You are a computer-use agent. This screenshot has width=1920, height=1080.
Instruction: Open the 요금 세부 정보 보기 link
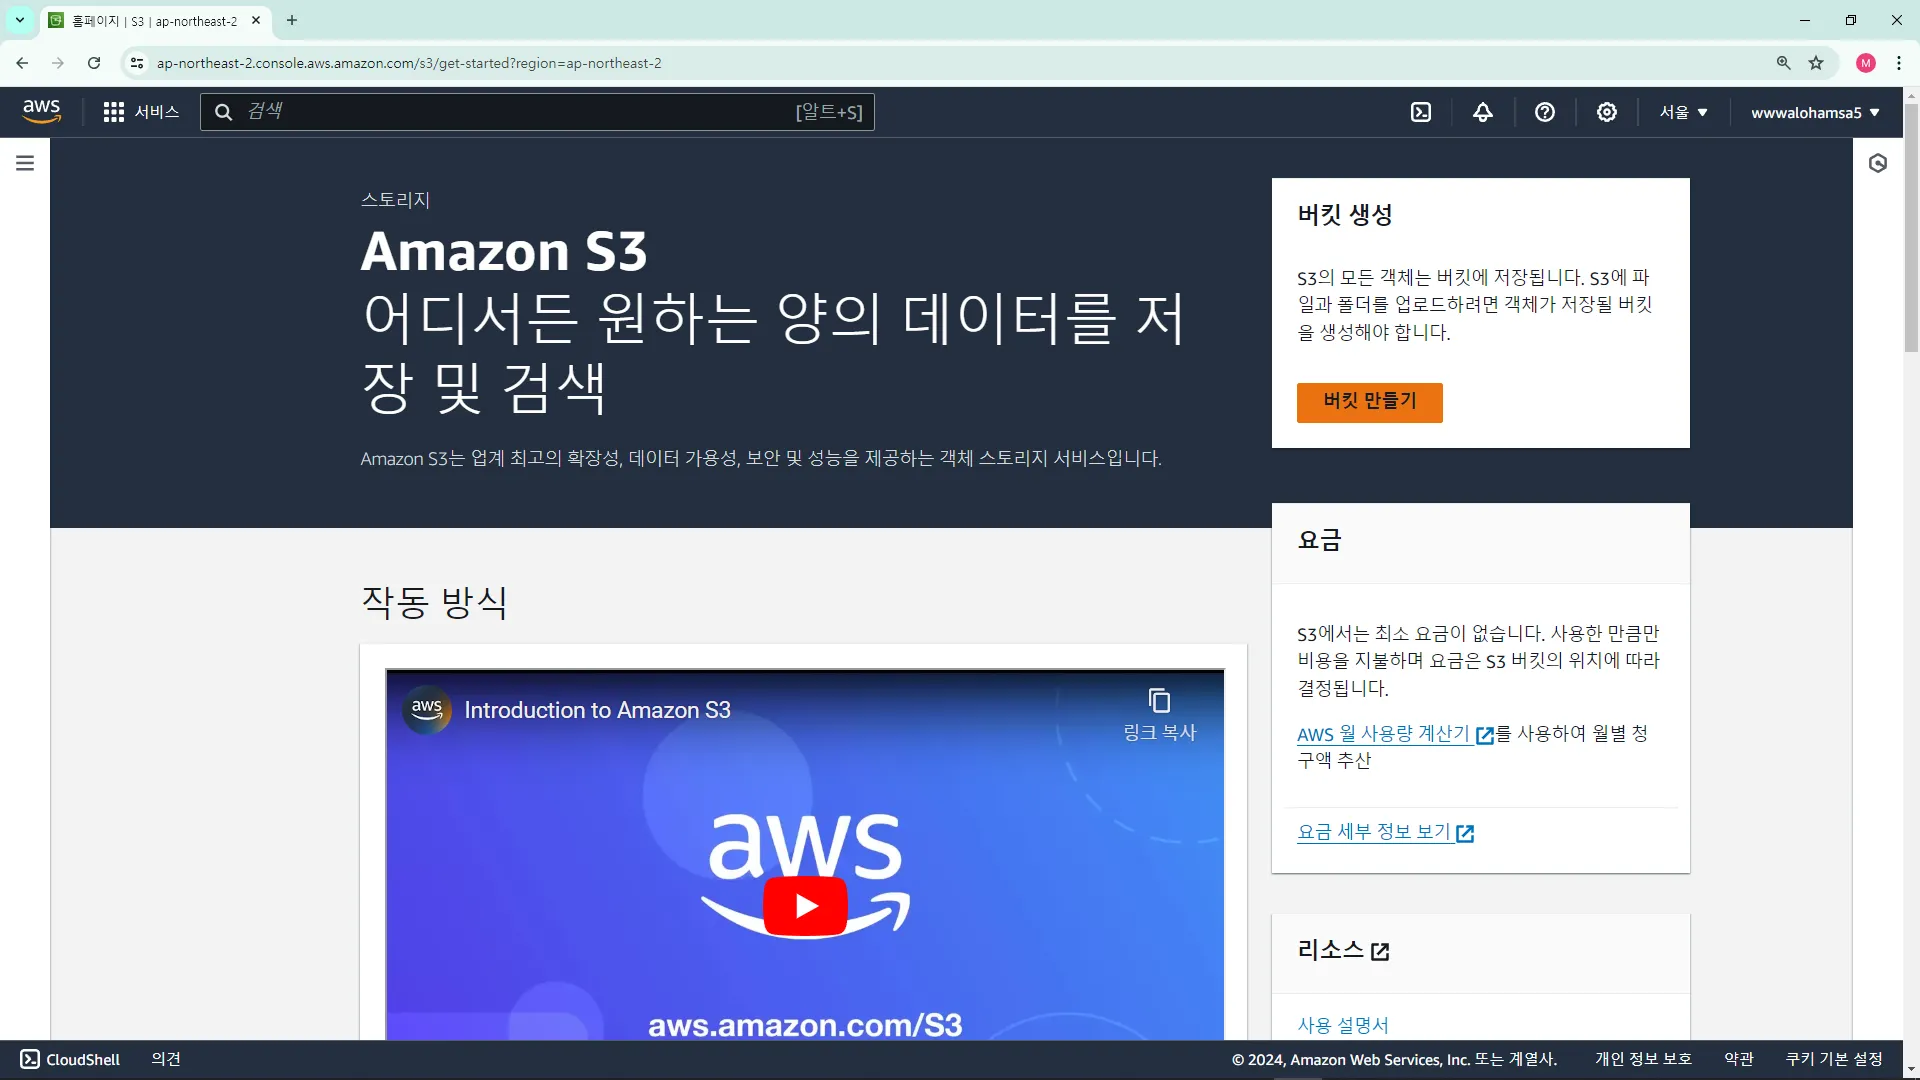1375,832
